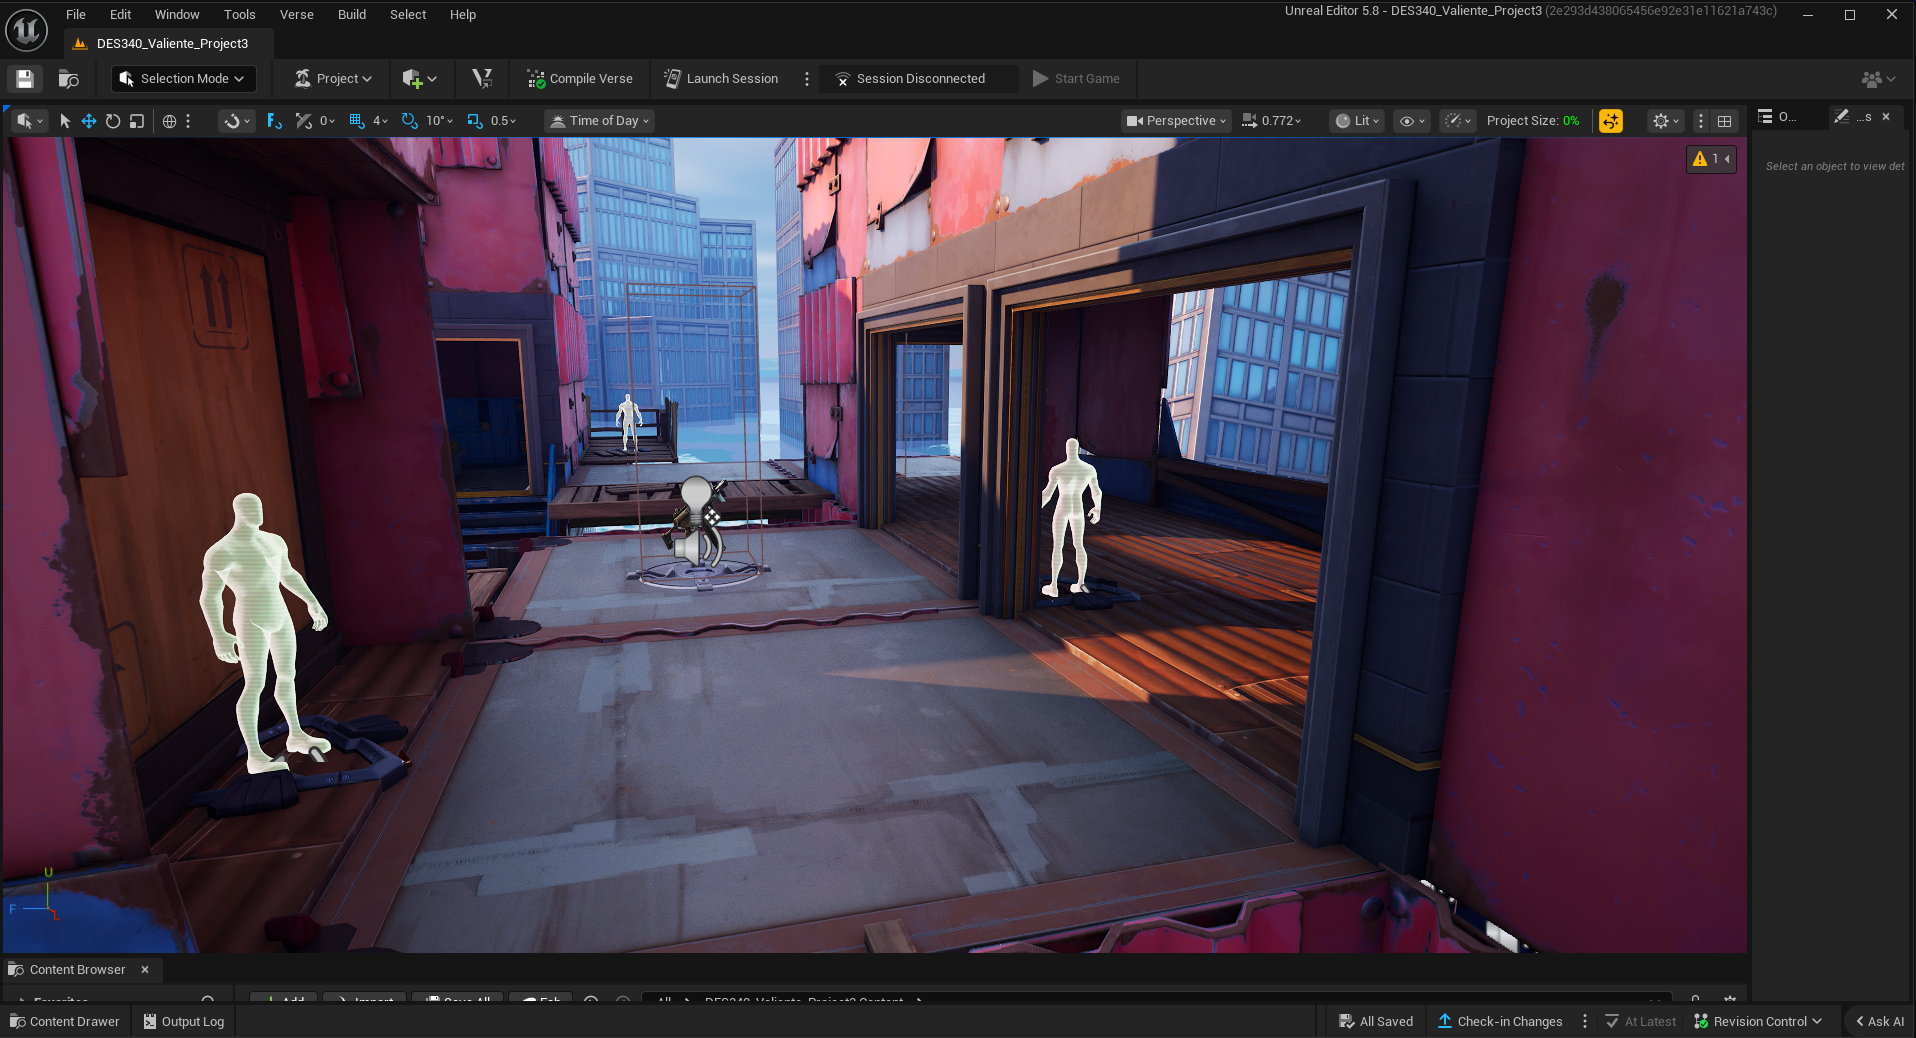Toggle surface snapping icon
Screen dimensions: 1916x1038
pos(274,121)
